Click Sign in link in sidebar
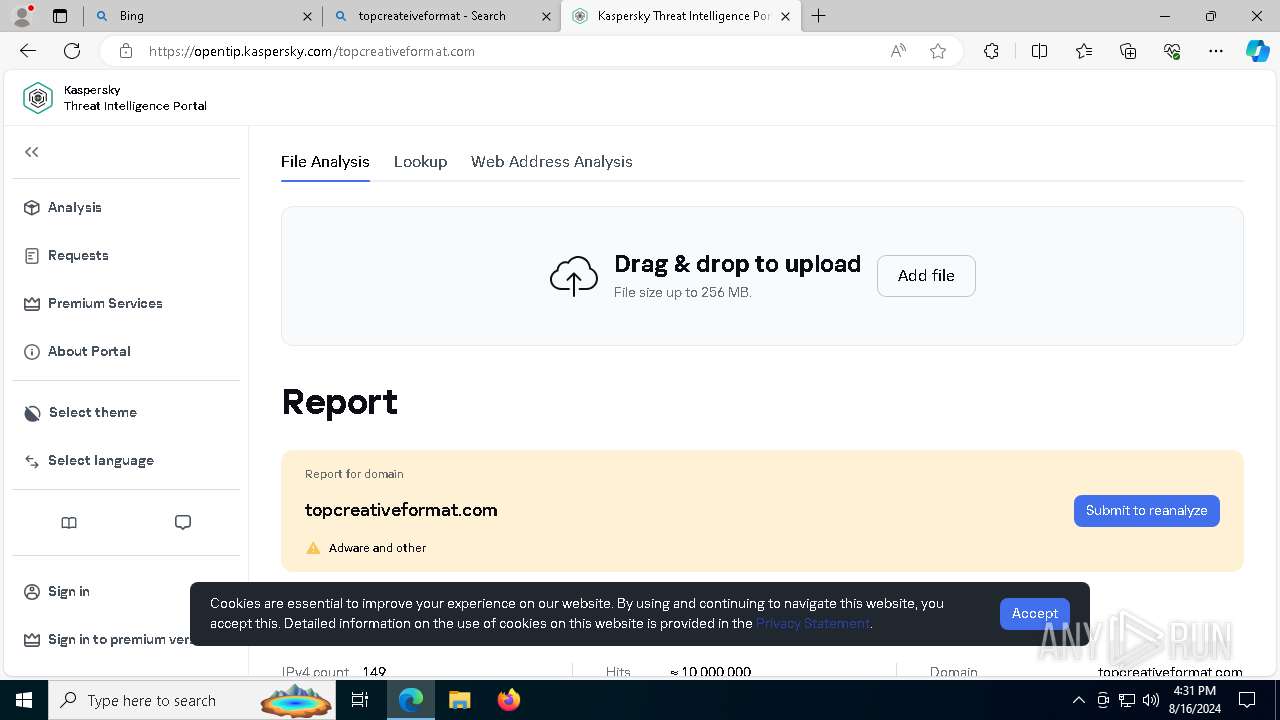The height and width of the screenshot is (720, 1280). pyautogui.click(x=56, y=591)
